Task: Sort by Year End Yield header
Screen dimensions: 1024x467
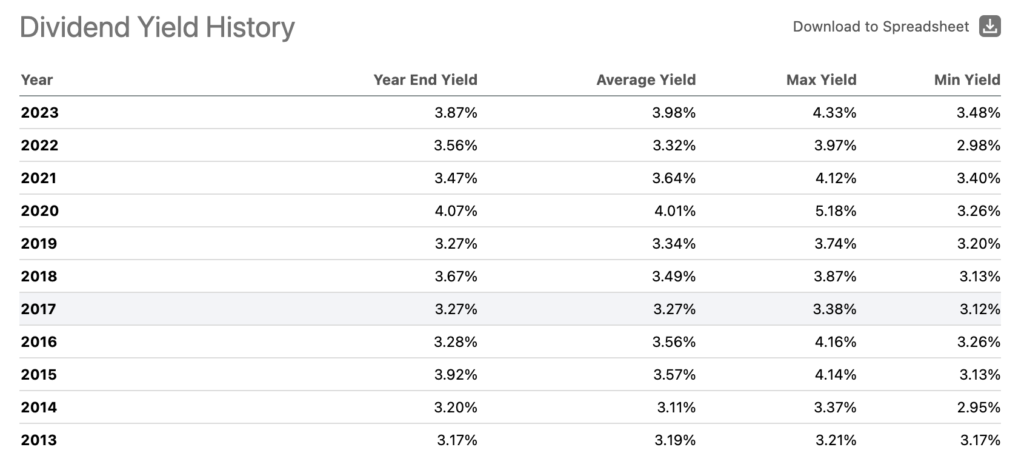Action: click(425, 80)
